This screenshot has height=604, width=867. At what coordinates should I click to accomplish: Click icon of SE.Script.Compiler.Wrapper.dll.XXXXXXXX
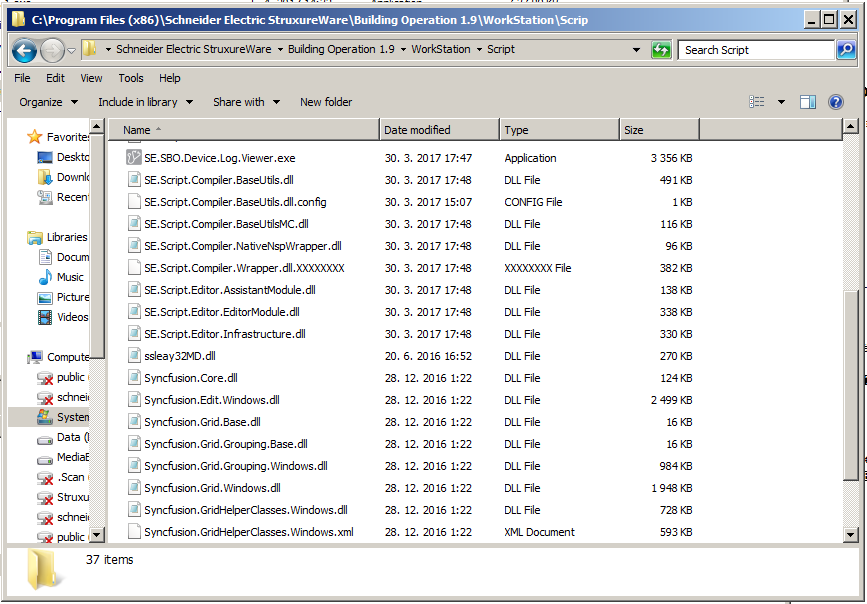pos(133,268)
